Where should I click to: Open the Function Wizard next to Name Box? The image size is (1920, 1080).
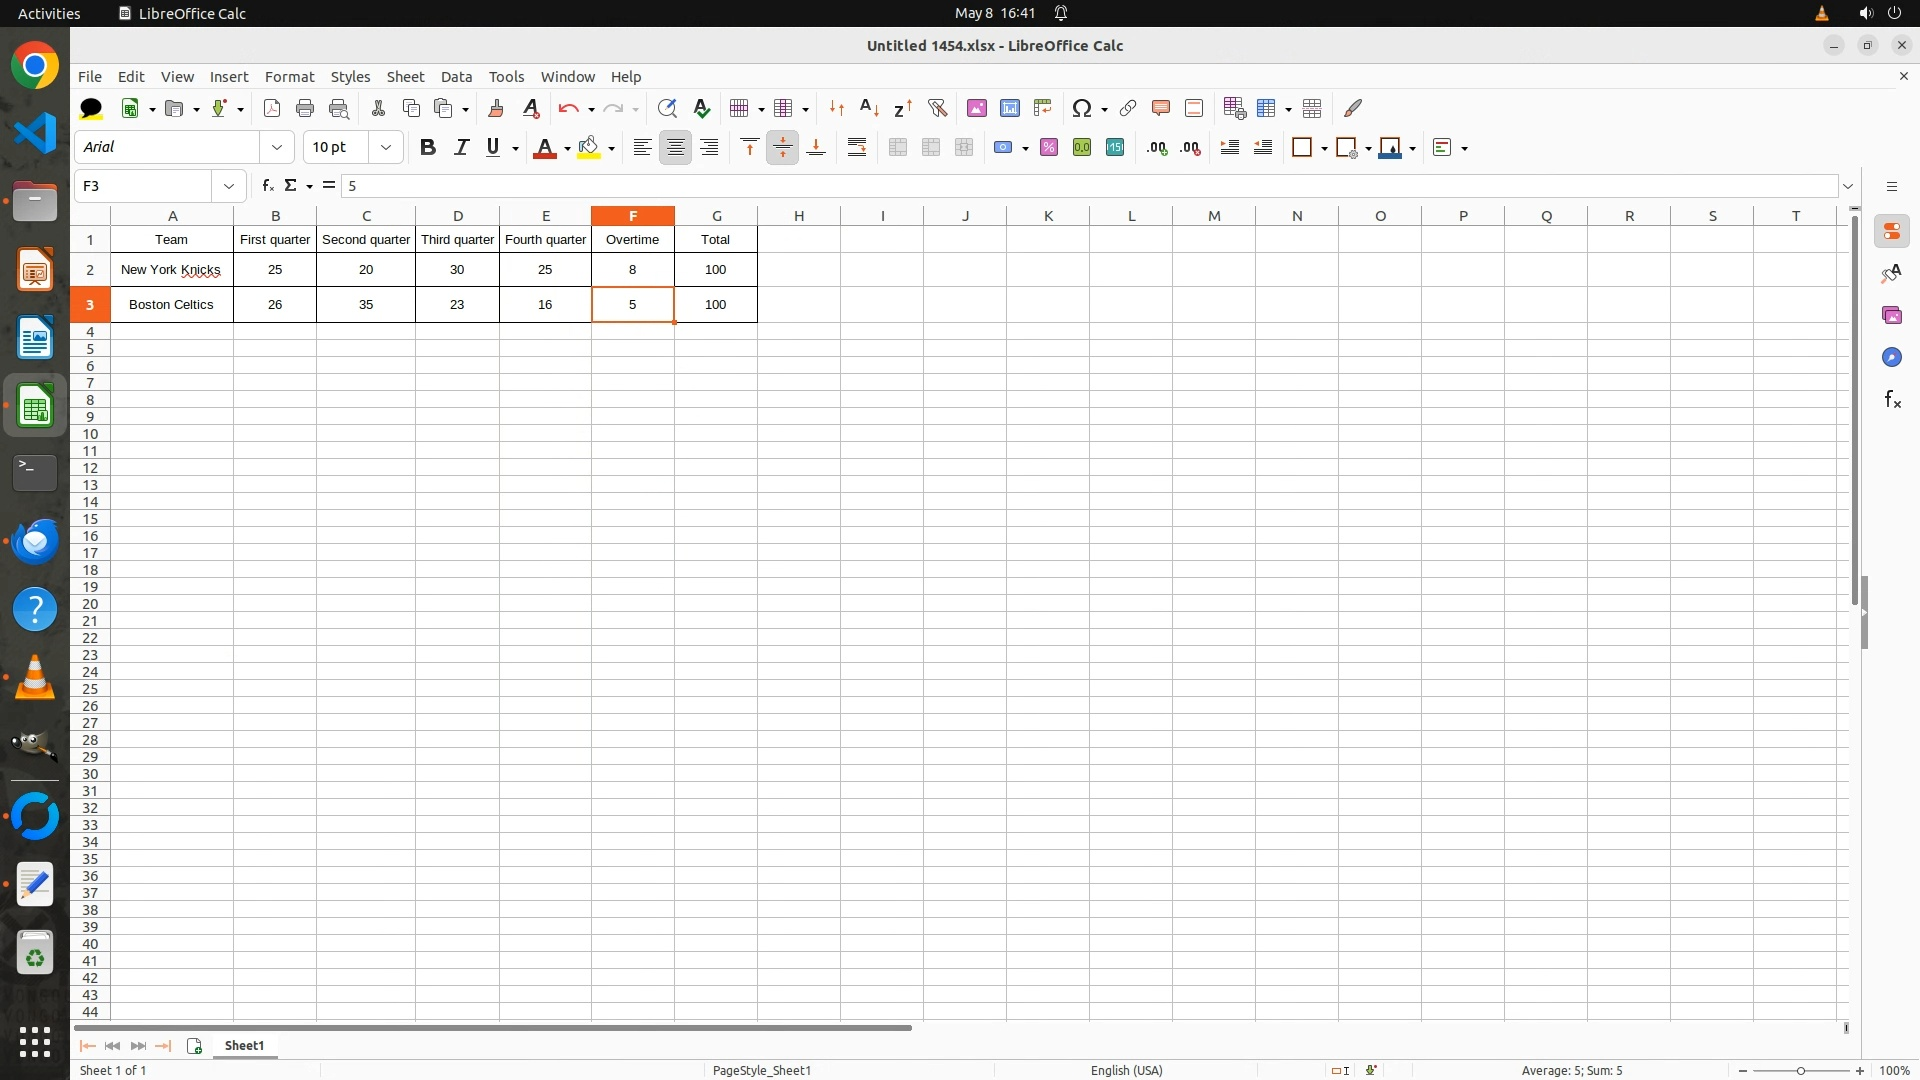pos(267,186)
